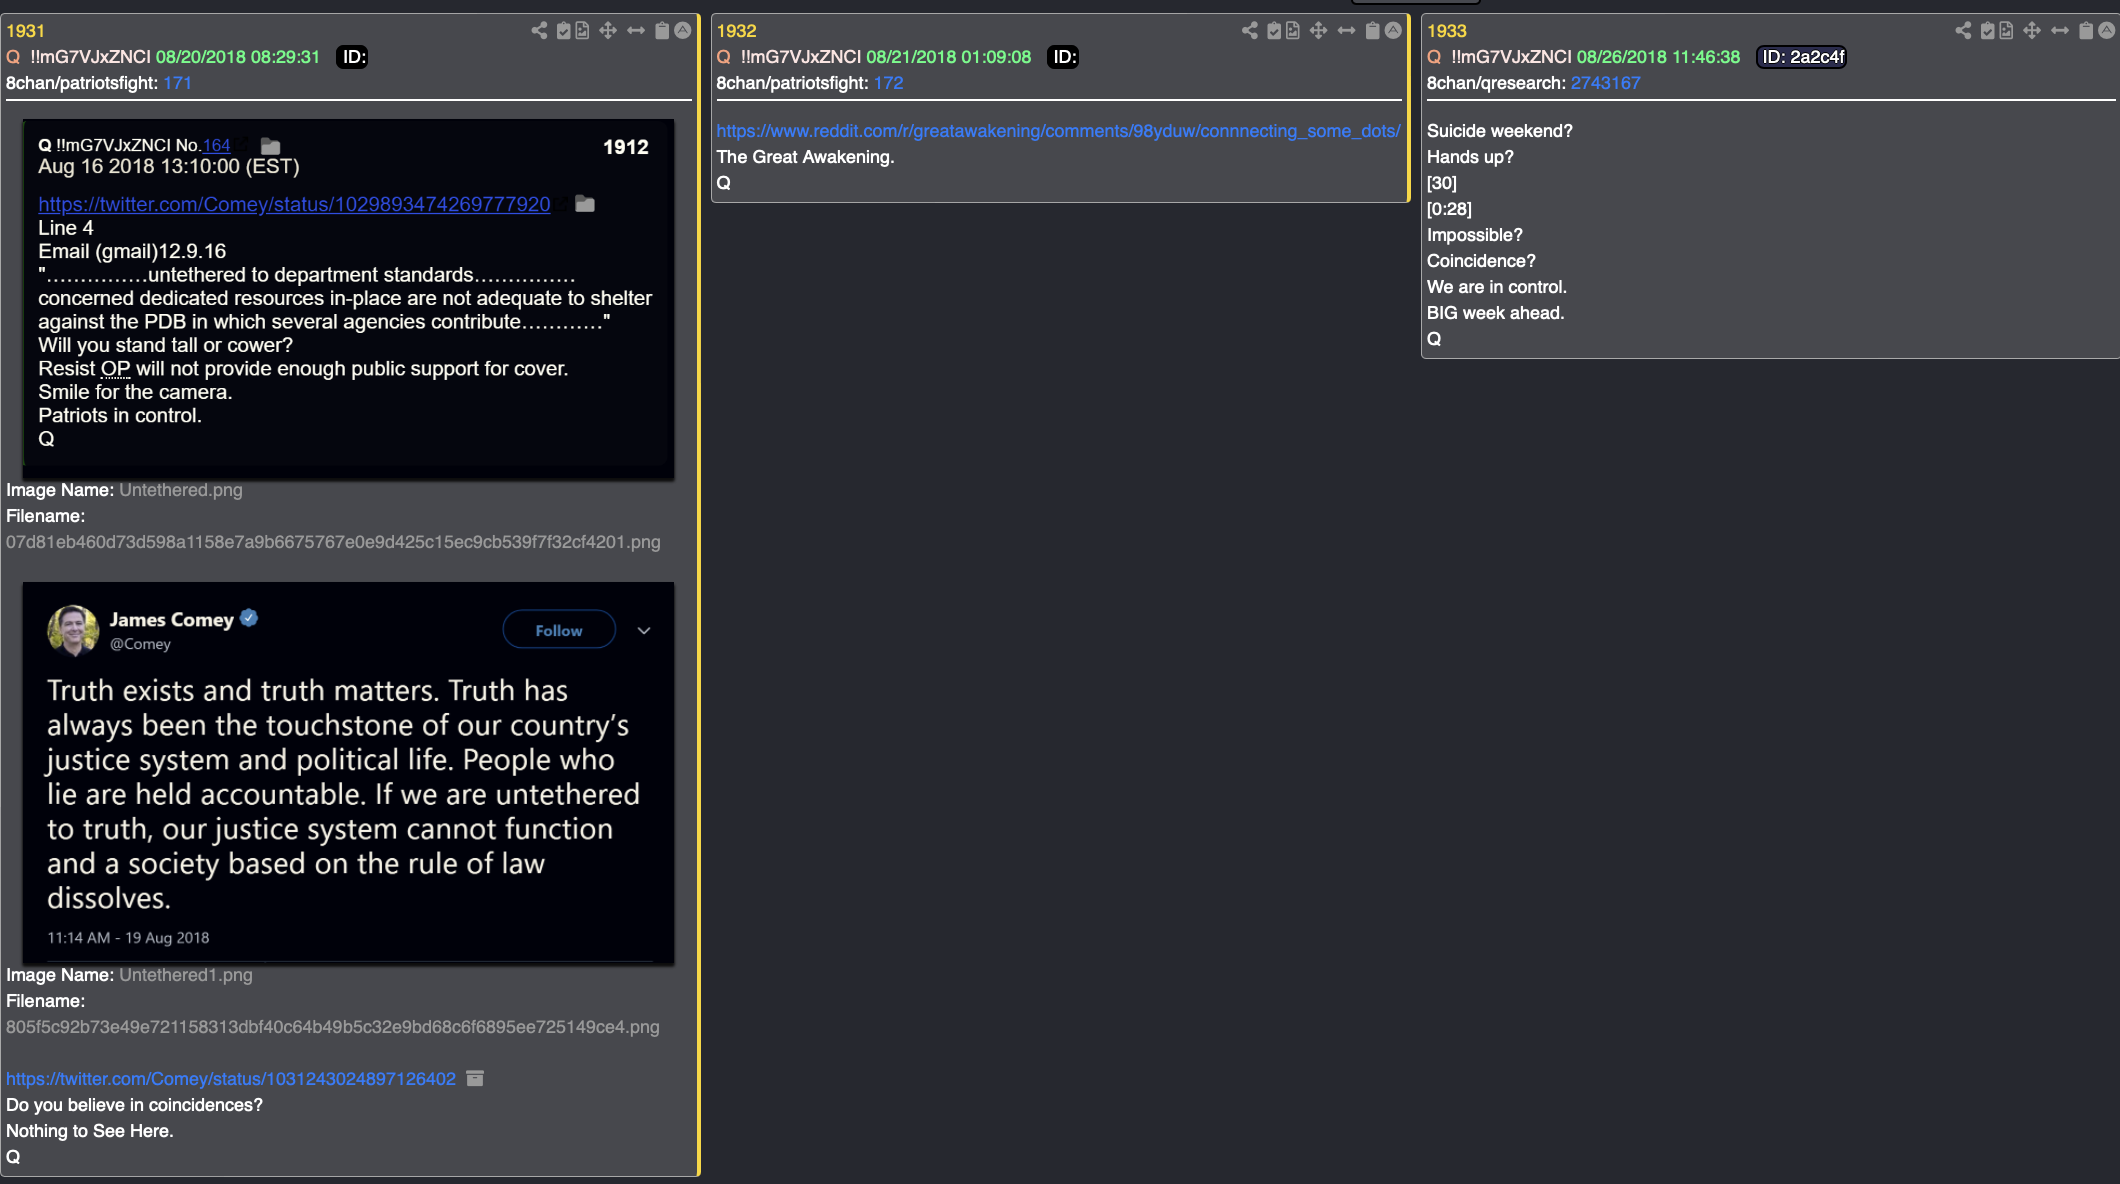The image size is (2120, 1184).
Task: Click 'Do you believe in coincidences?' text
Action: coord(135,1105)
